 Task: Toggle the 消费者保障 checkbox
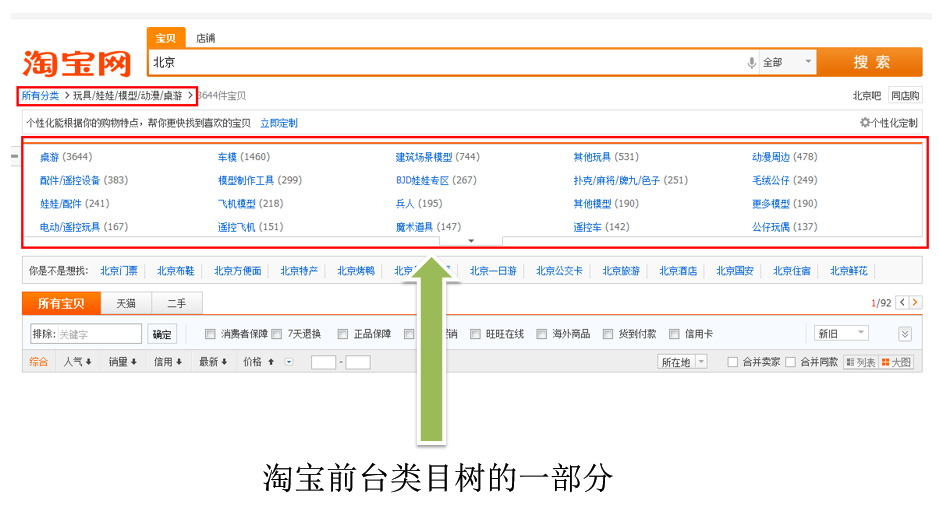coord(210,334)
